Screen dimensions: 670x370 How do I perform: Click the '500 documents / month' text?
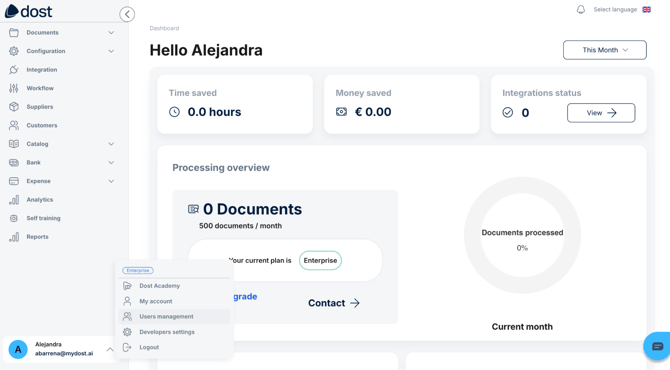(x=241, y=226)
